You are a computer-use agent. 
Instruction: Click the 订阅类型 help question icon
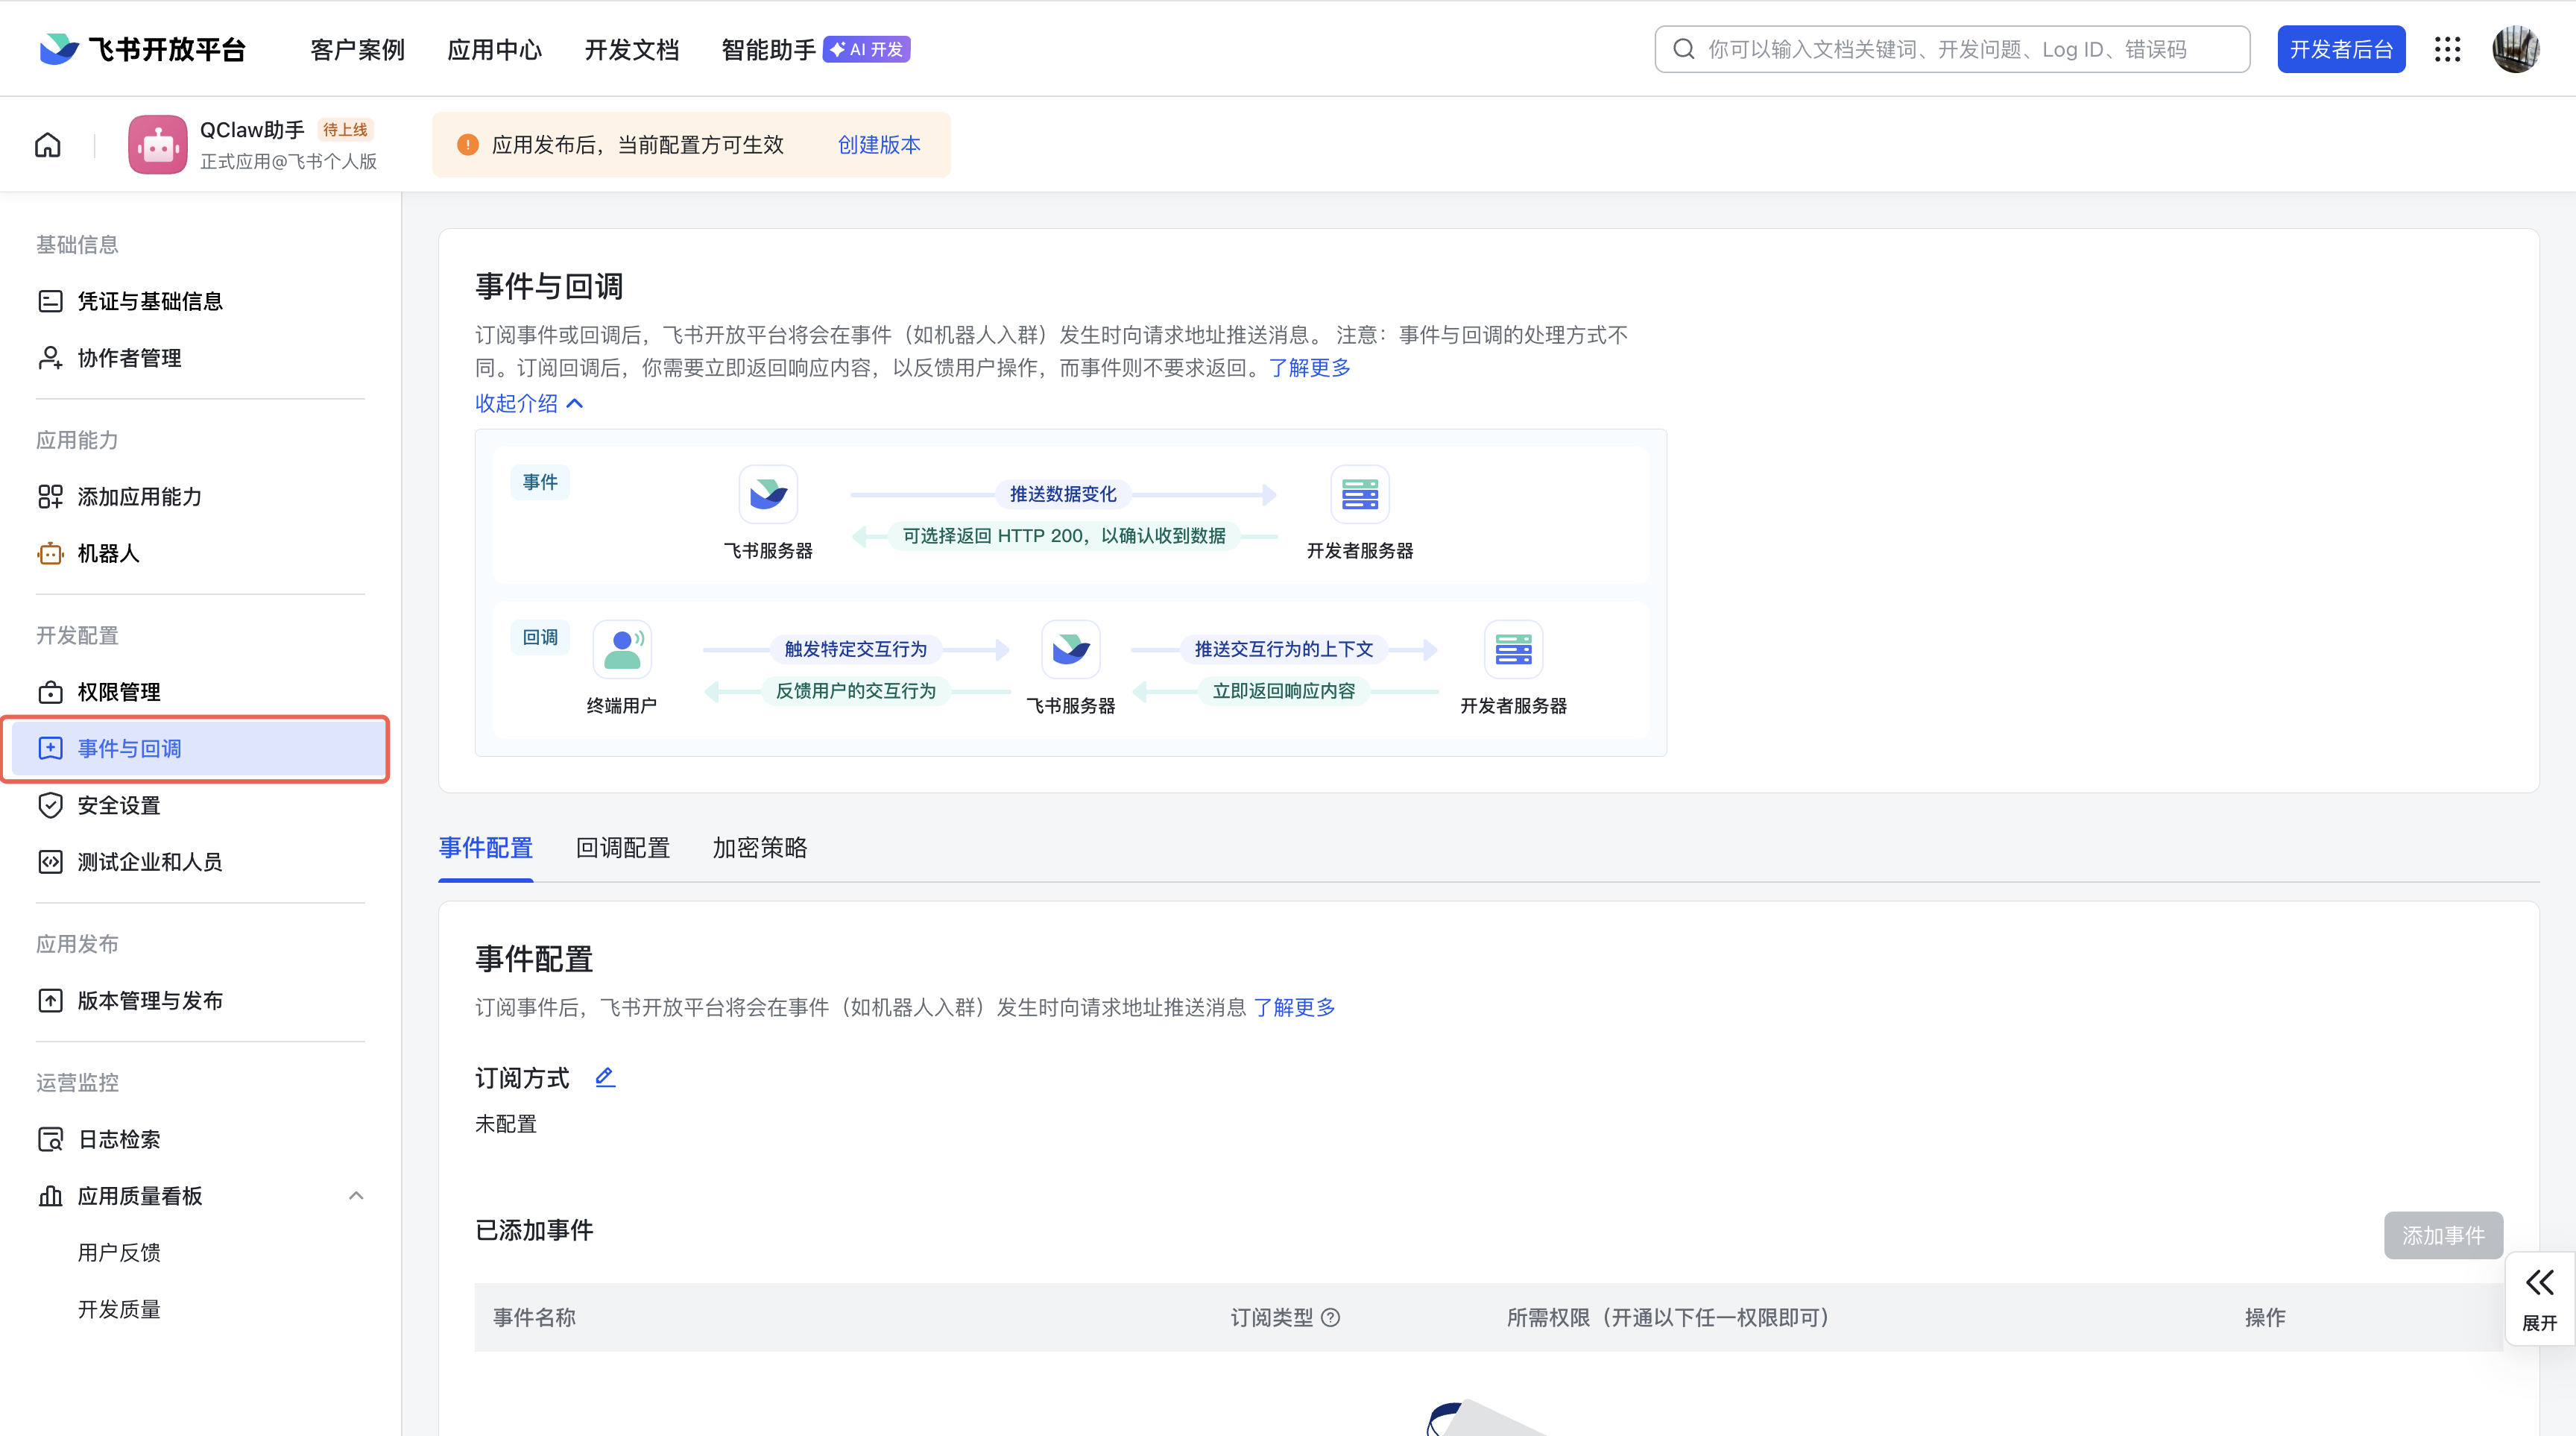click(1331, 1317)
